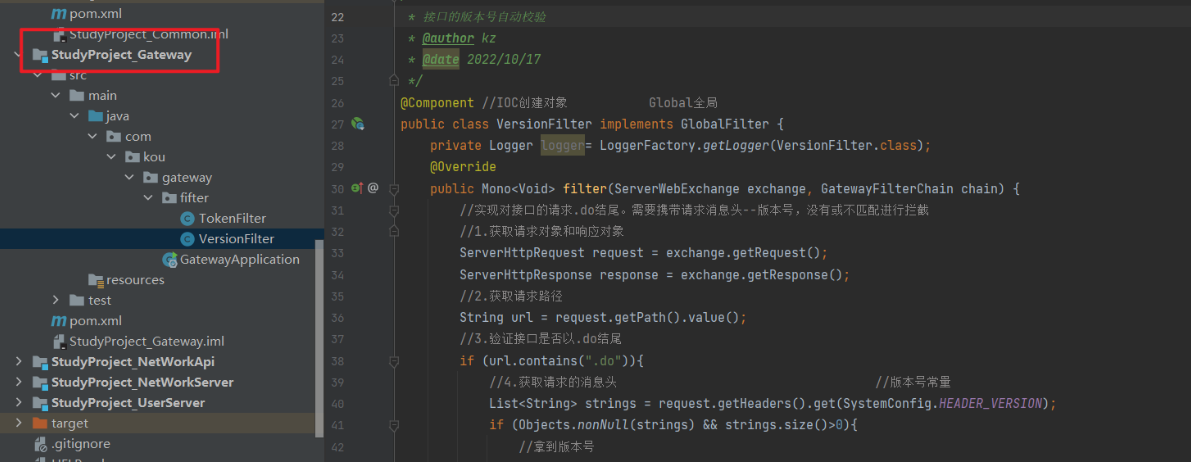Click the StudyProject_UserServer module icon
1191x462 pixels.
40,403
